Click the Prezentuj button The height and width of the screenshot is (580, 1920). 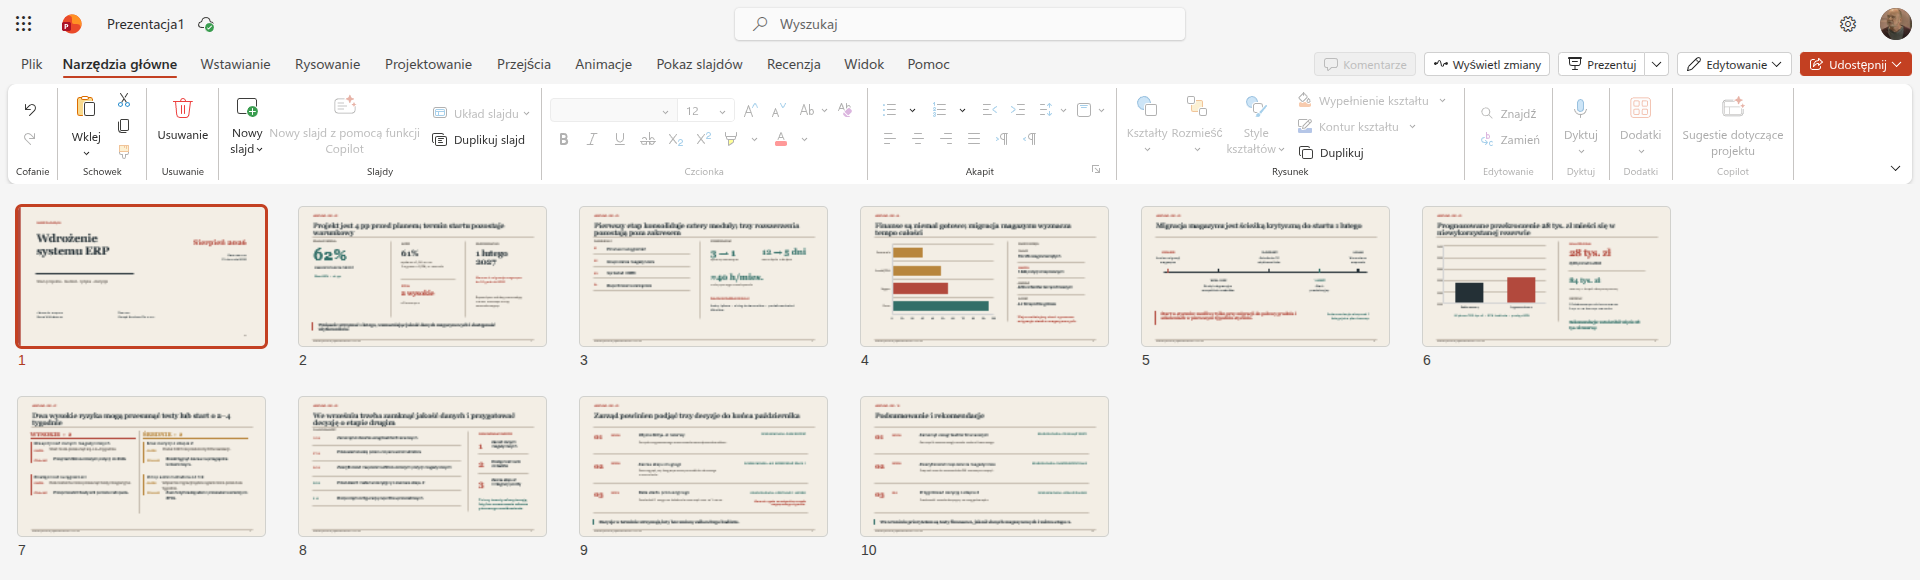[1602, 64]
